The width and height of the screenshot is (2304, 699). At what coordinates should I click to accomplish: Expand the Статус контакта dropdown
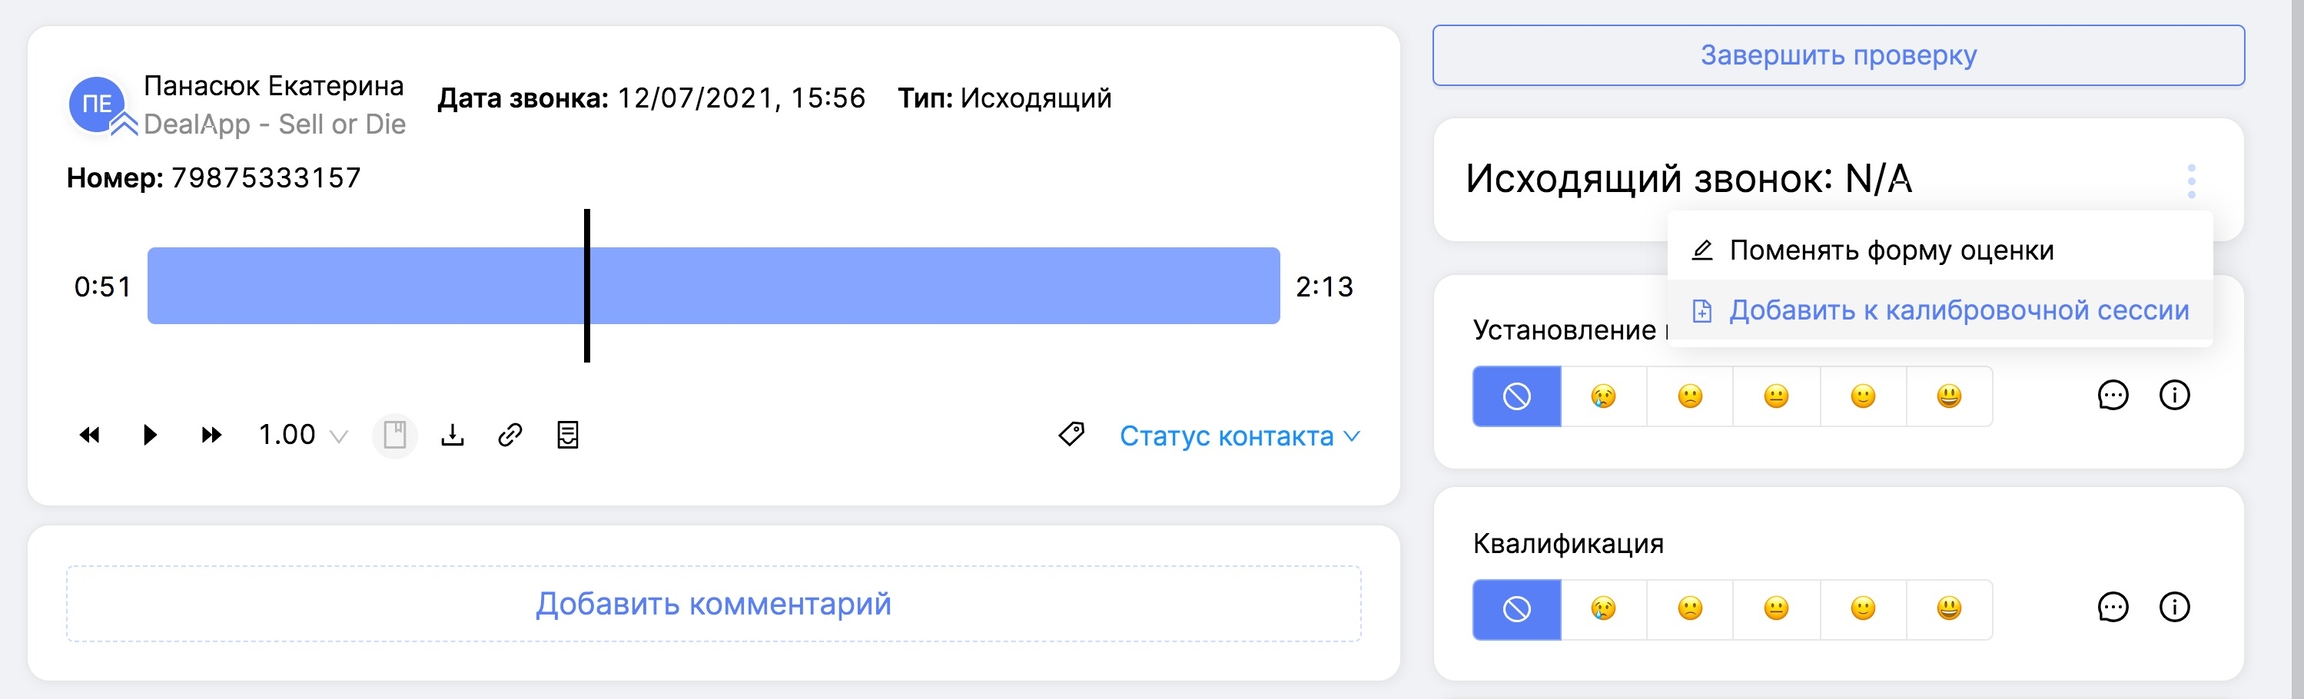pos(1239,436)
